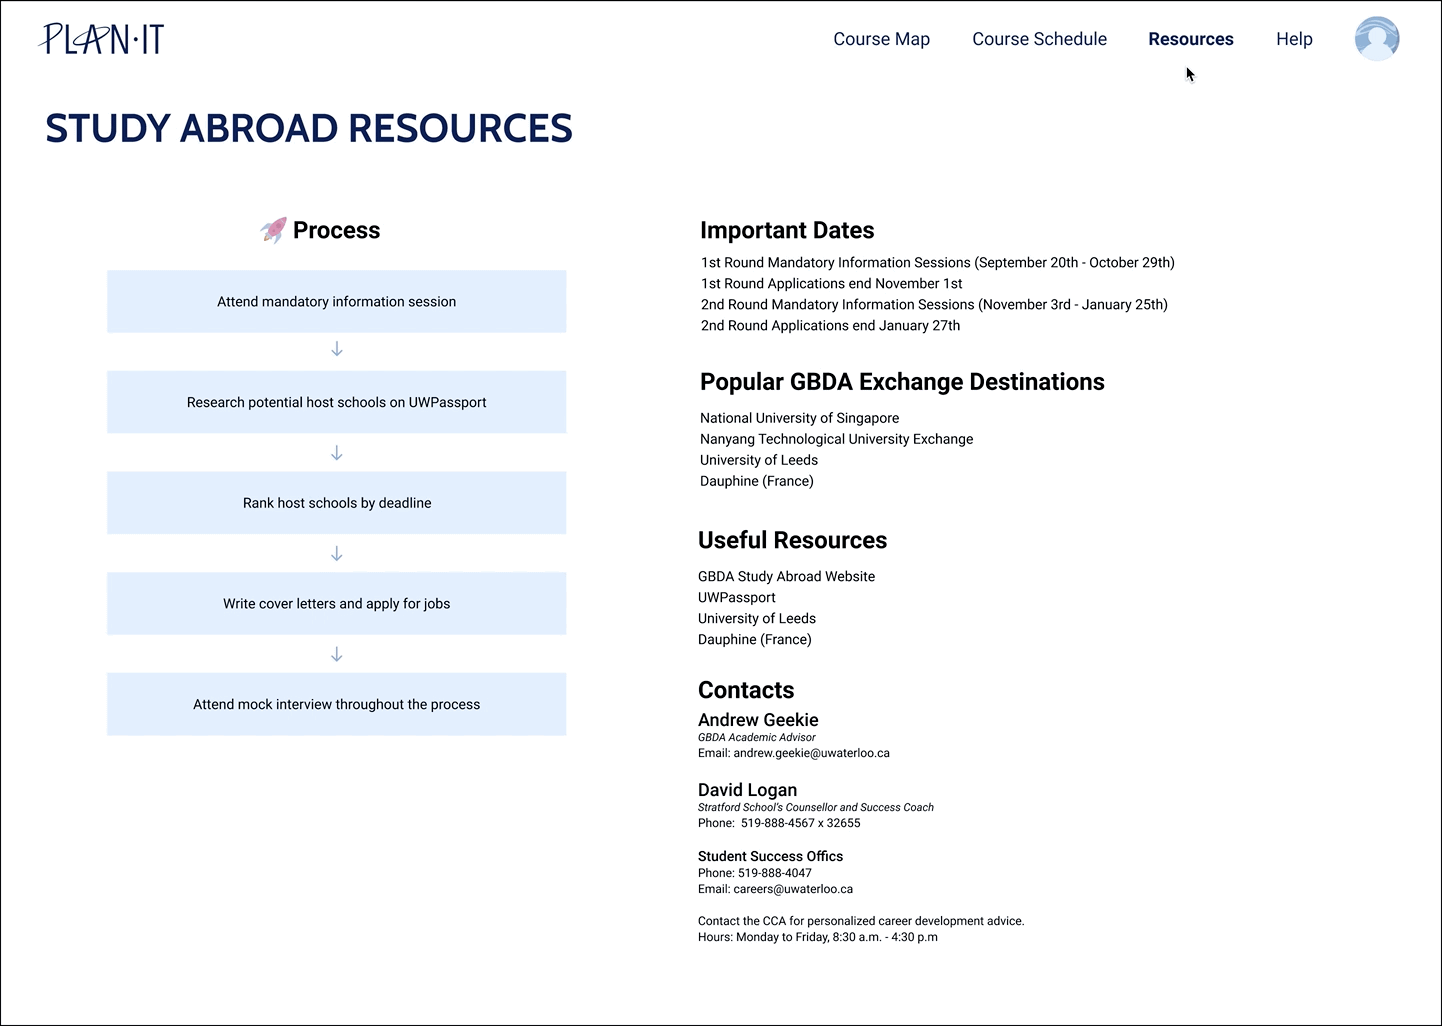
Task: Open the University of Leeds resource
Action: (x=757, y=618)
